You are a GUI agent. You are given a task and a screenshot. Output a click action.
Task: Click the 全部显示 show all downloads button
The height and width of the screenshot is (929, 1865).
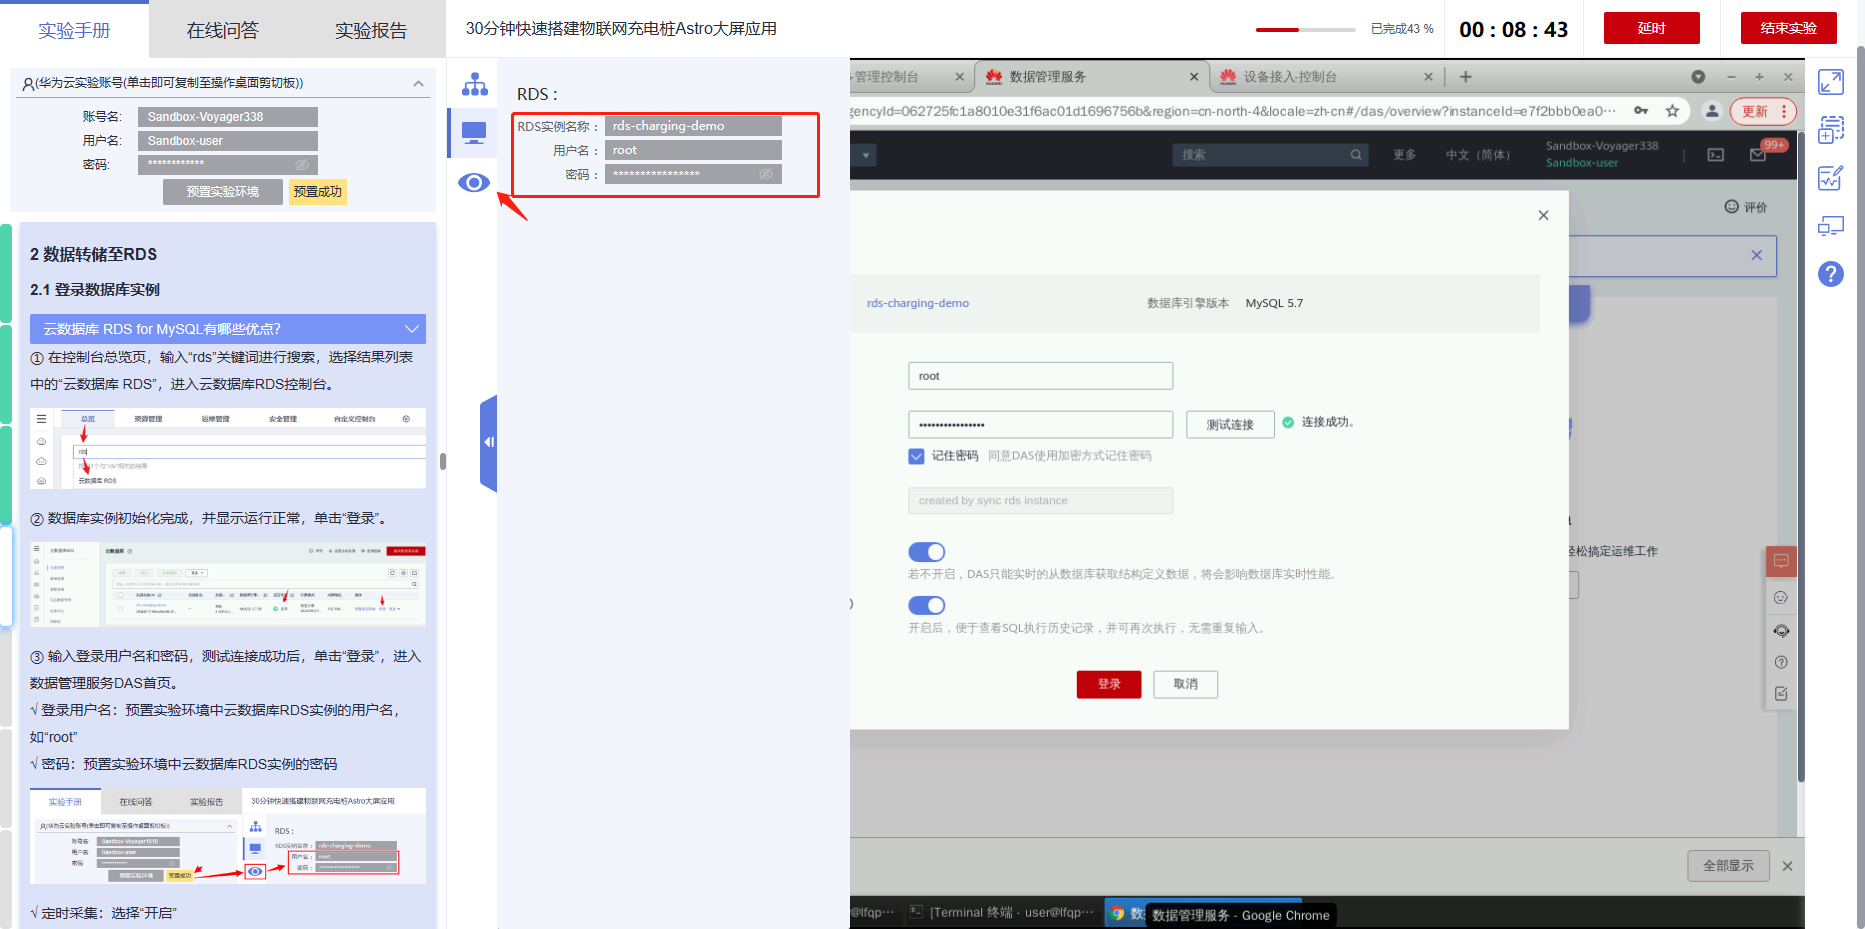(1729, 866)
